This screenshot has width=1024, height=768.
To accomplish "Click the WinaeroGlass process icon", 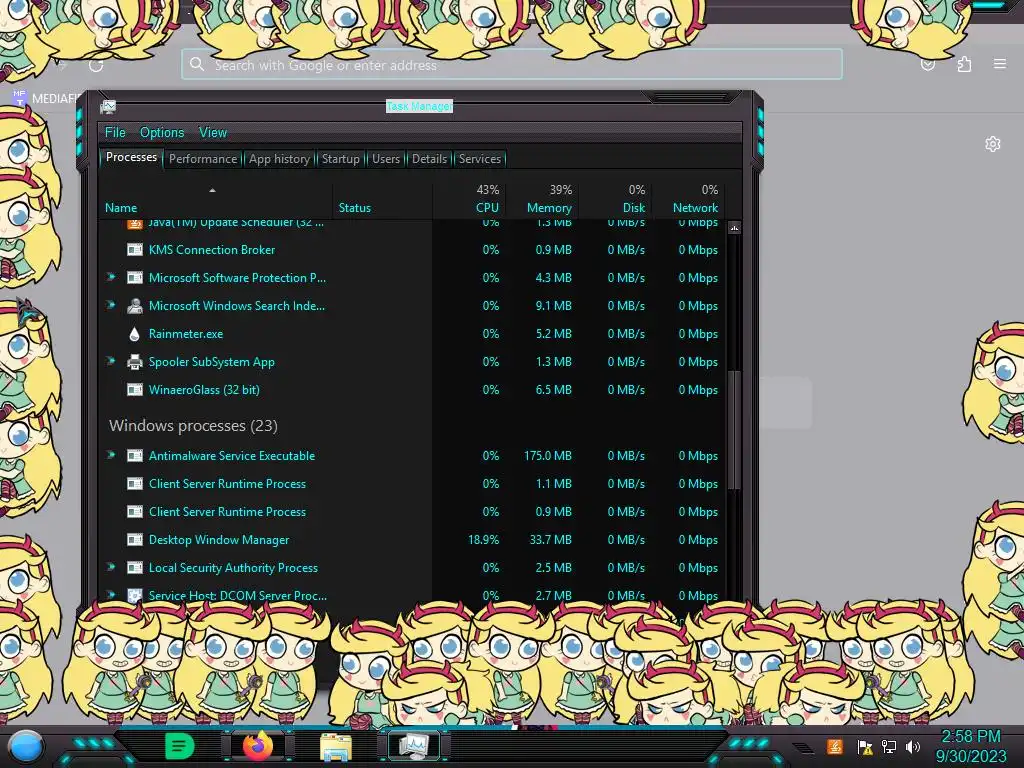I will pos(135,390).
